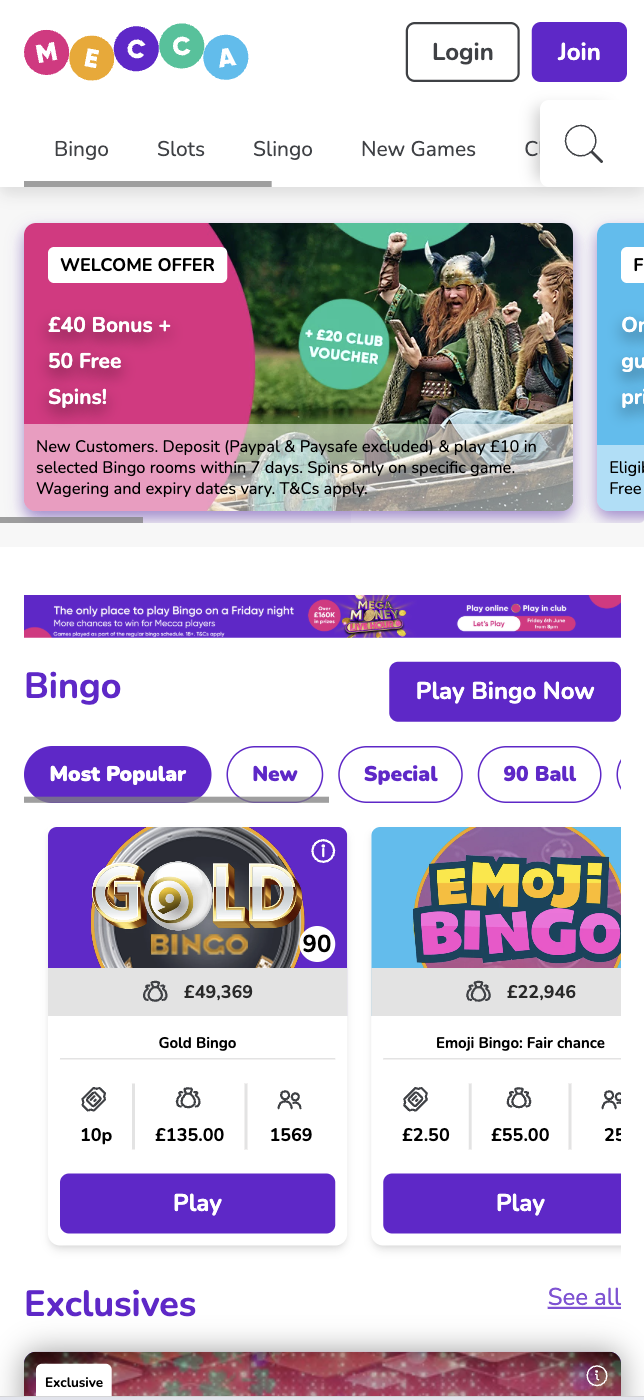The height and width of the screenshot is (1400, 644).
Task: Open See all Exclusives
Action: point(583,1296)
